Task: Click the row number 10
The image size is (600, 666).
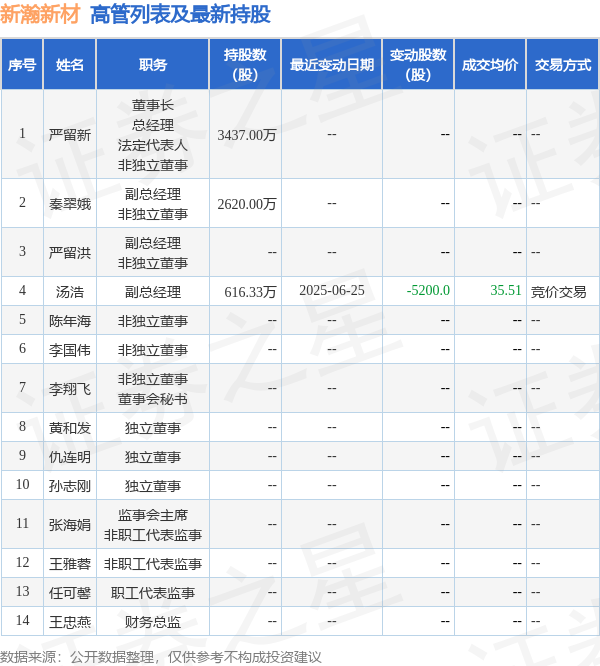Action: coord(23,484)
